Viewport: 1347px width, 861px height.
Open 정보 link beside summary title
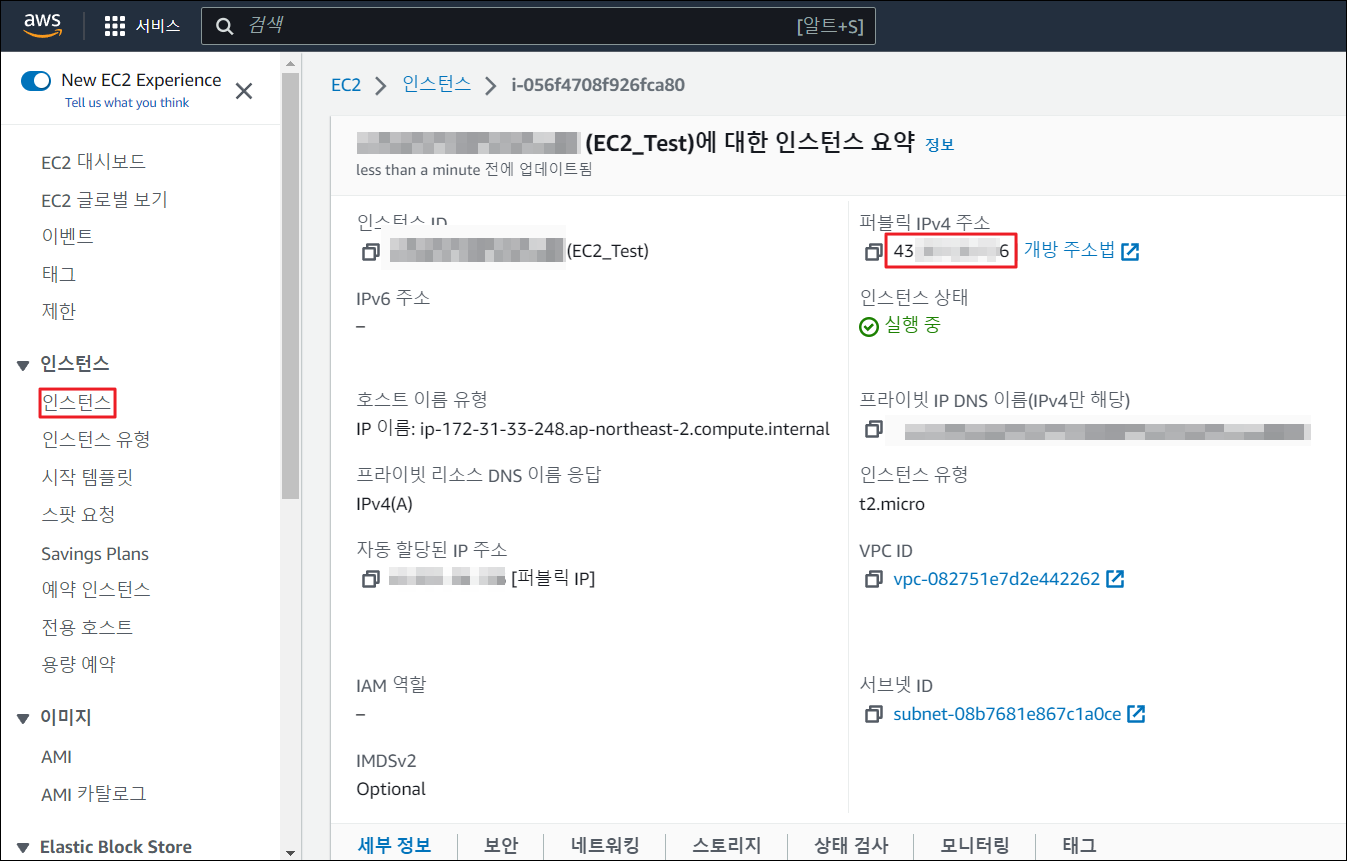(x=940, y=145)
